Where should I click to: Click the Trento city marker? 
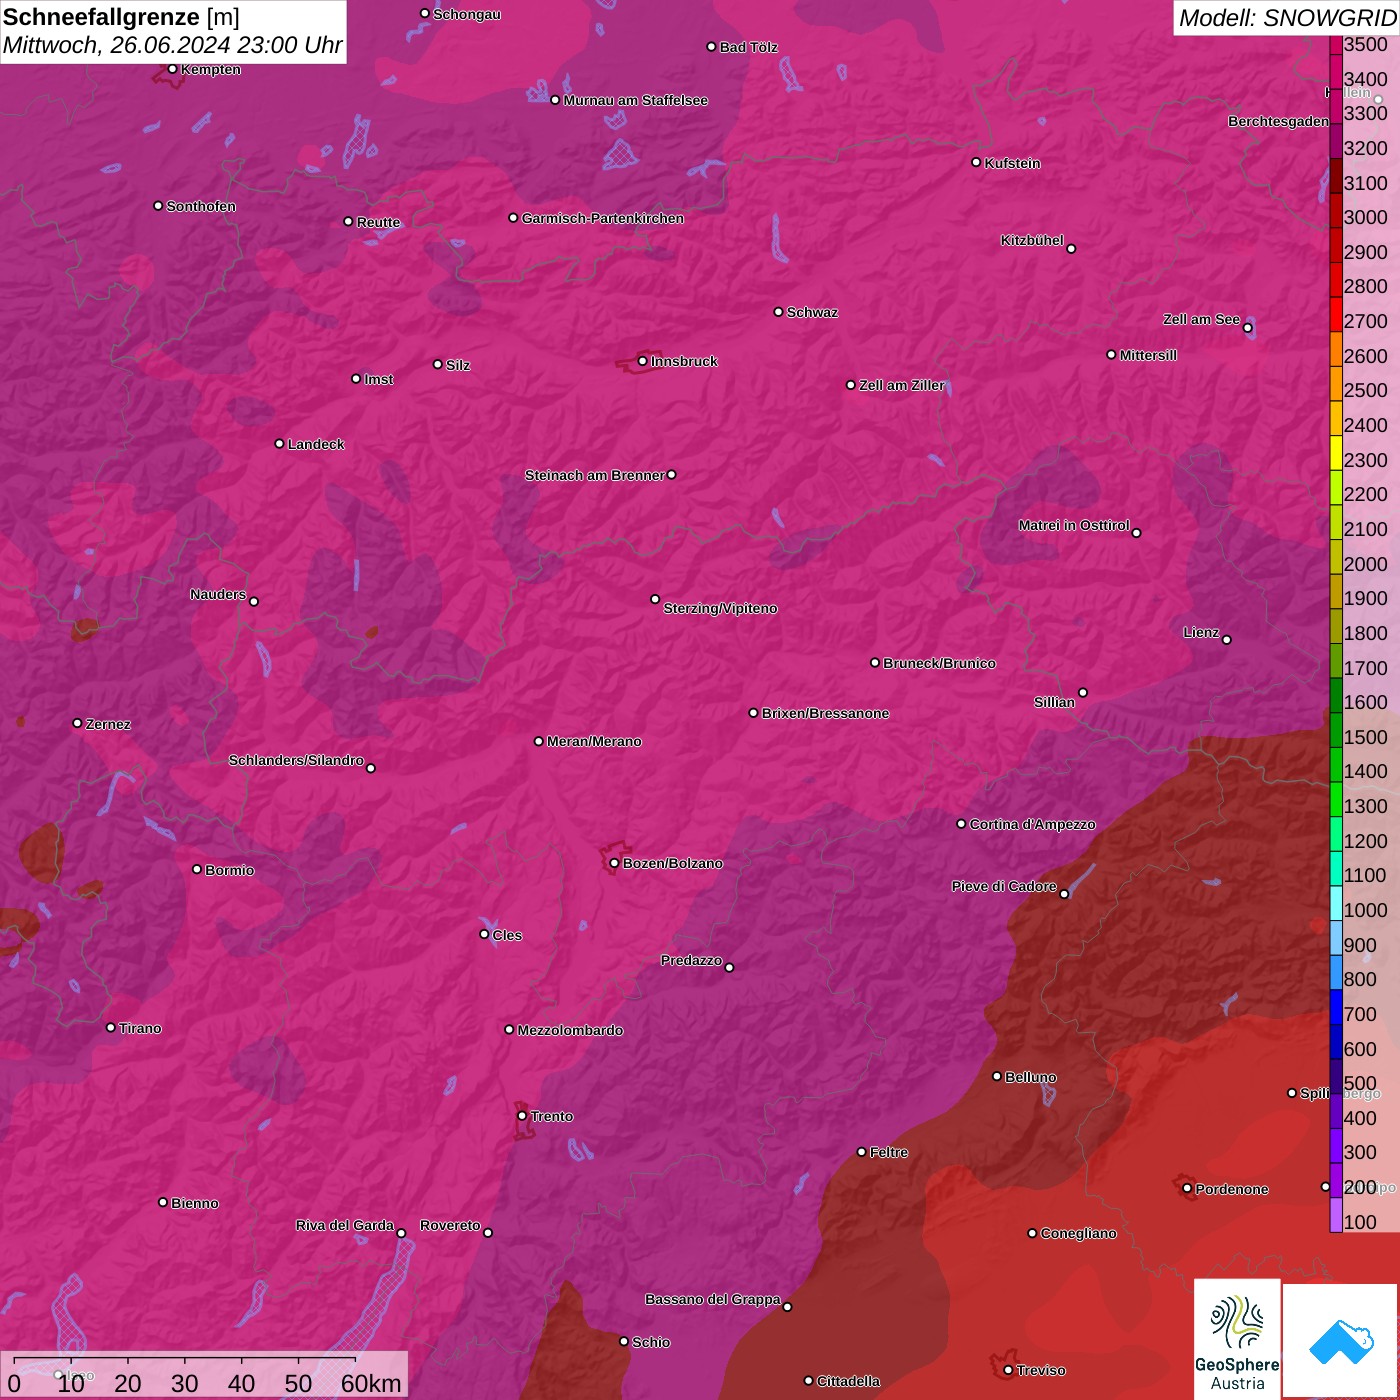522,1116
